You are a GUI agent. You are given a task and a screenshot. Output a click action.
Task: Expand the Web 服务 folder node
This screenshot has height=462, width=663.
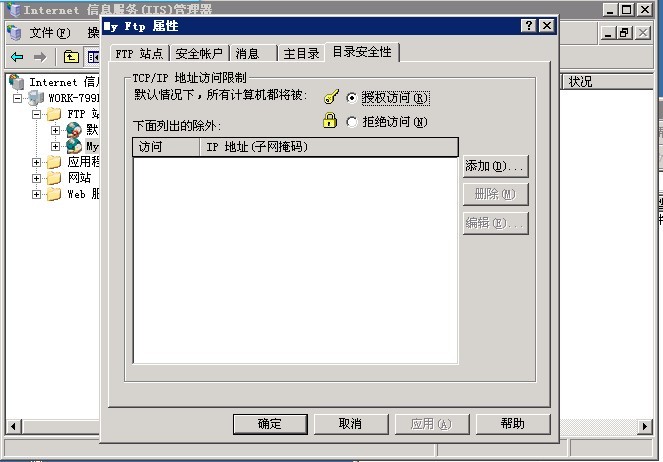click(37, 194)
